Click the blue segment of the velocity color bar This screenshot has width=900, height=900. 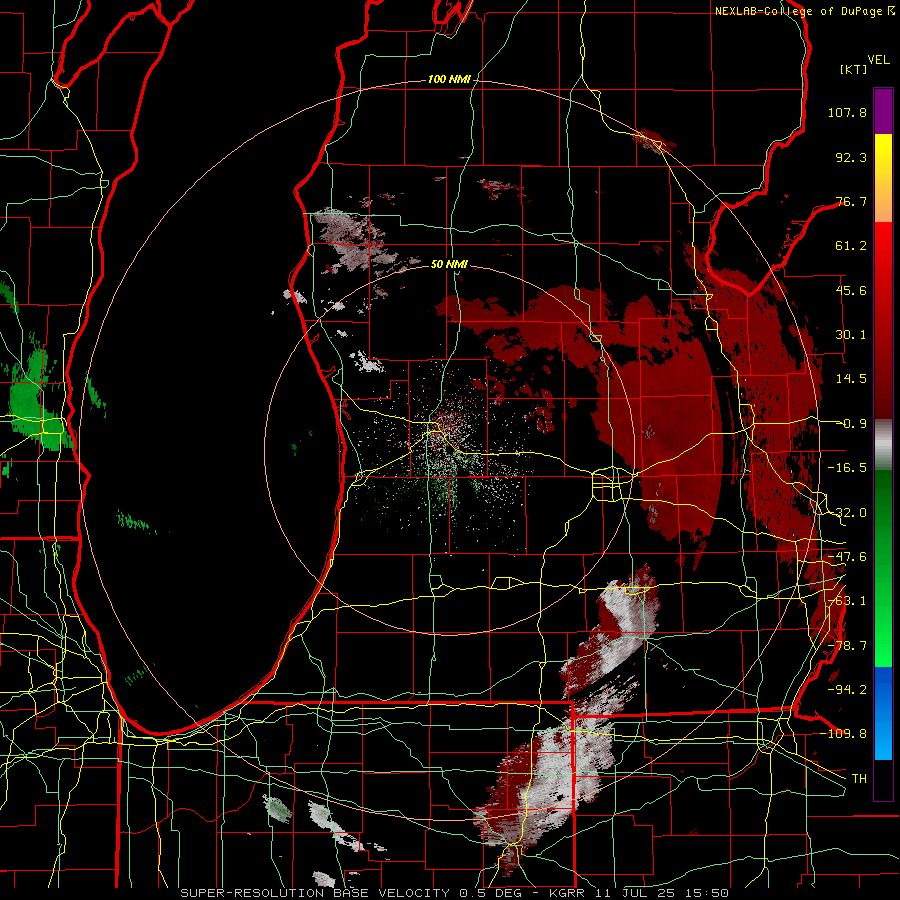(x=883, y=713)
